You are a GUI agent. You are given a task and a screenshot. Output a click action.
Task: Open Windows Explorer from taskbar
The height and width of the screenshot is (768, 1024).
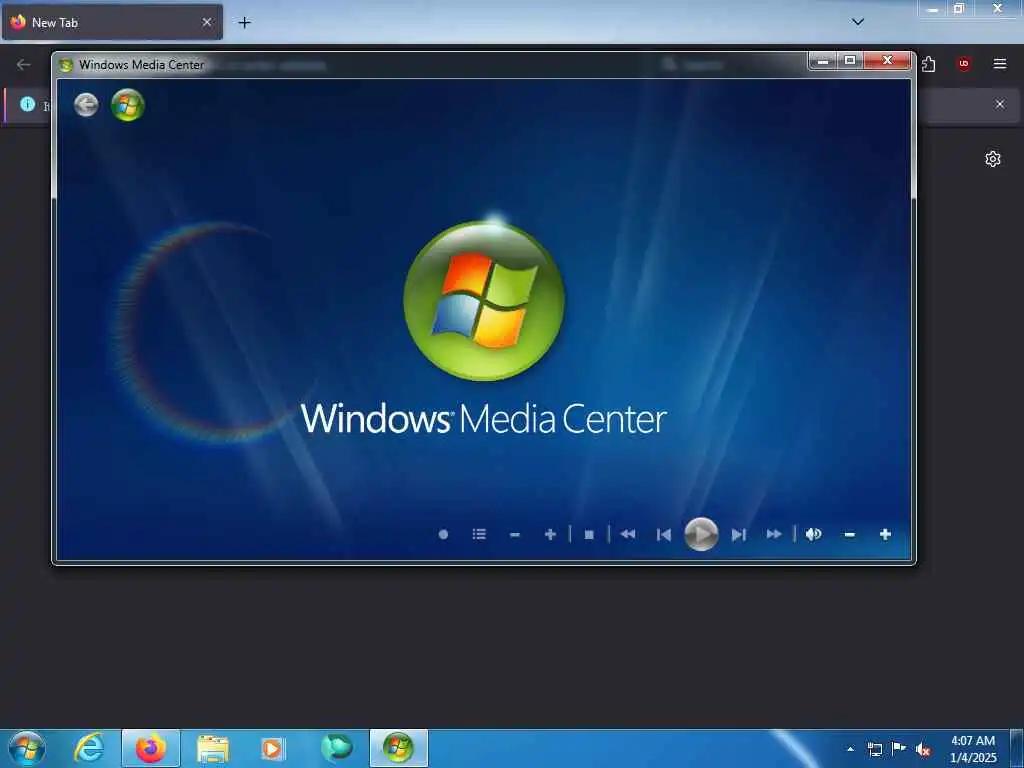point(212,748)
